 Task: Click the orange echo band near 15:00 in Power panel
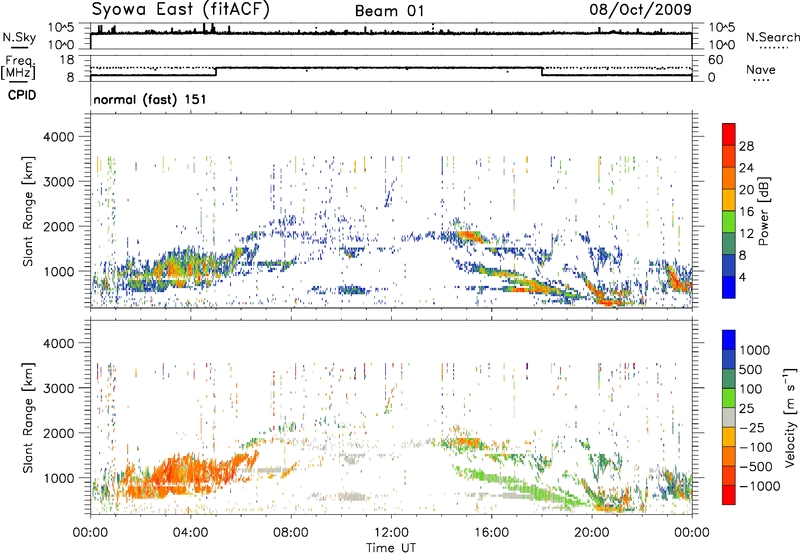[468, 235]
